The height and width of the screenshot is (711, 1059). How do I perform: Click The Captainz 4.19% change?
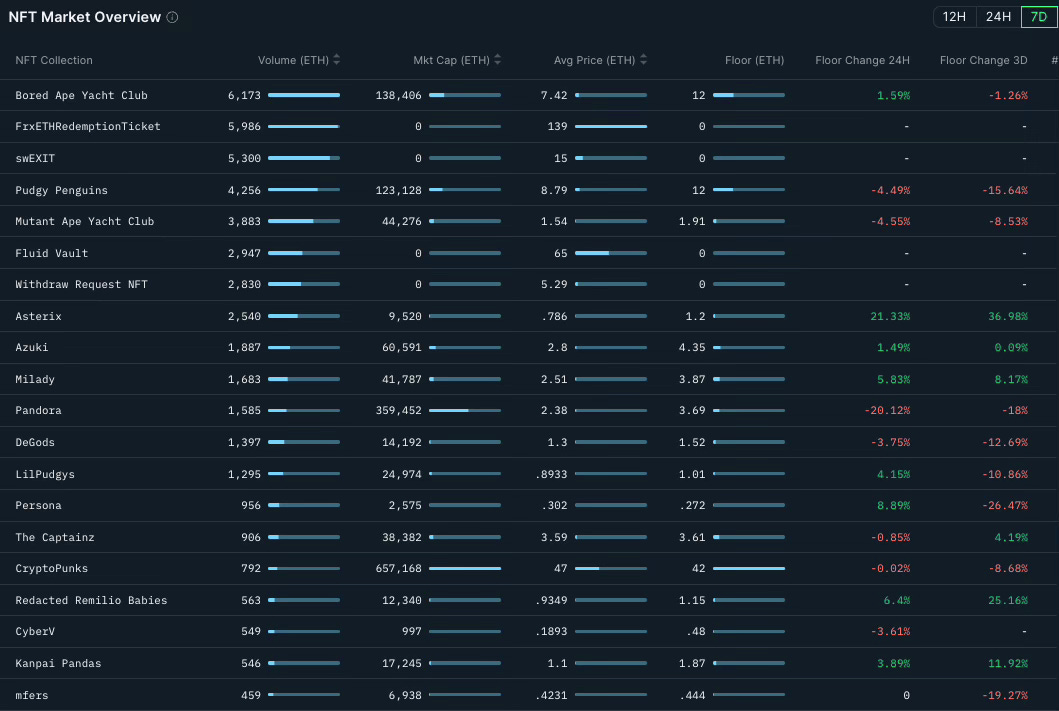[1011, 537]
